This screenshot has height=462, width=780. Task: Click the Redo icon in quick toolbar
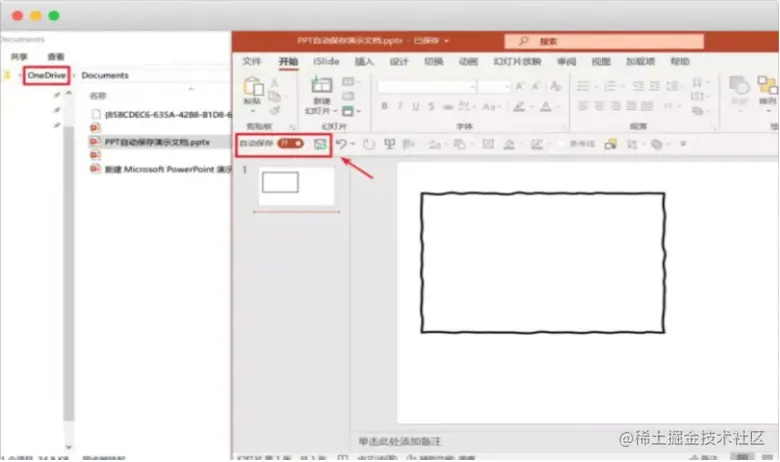pyautogui.click(x=369, y=144)
